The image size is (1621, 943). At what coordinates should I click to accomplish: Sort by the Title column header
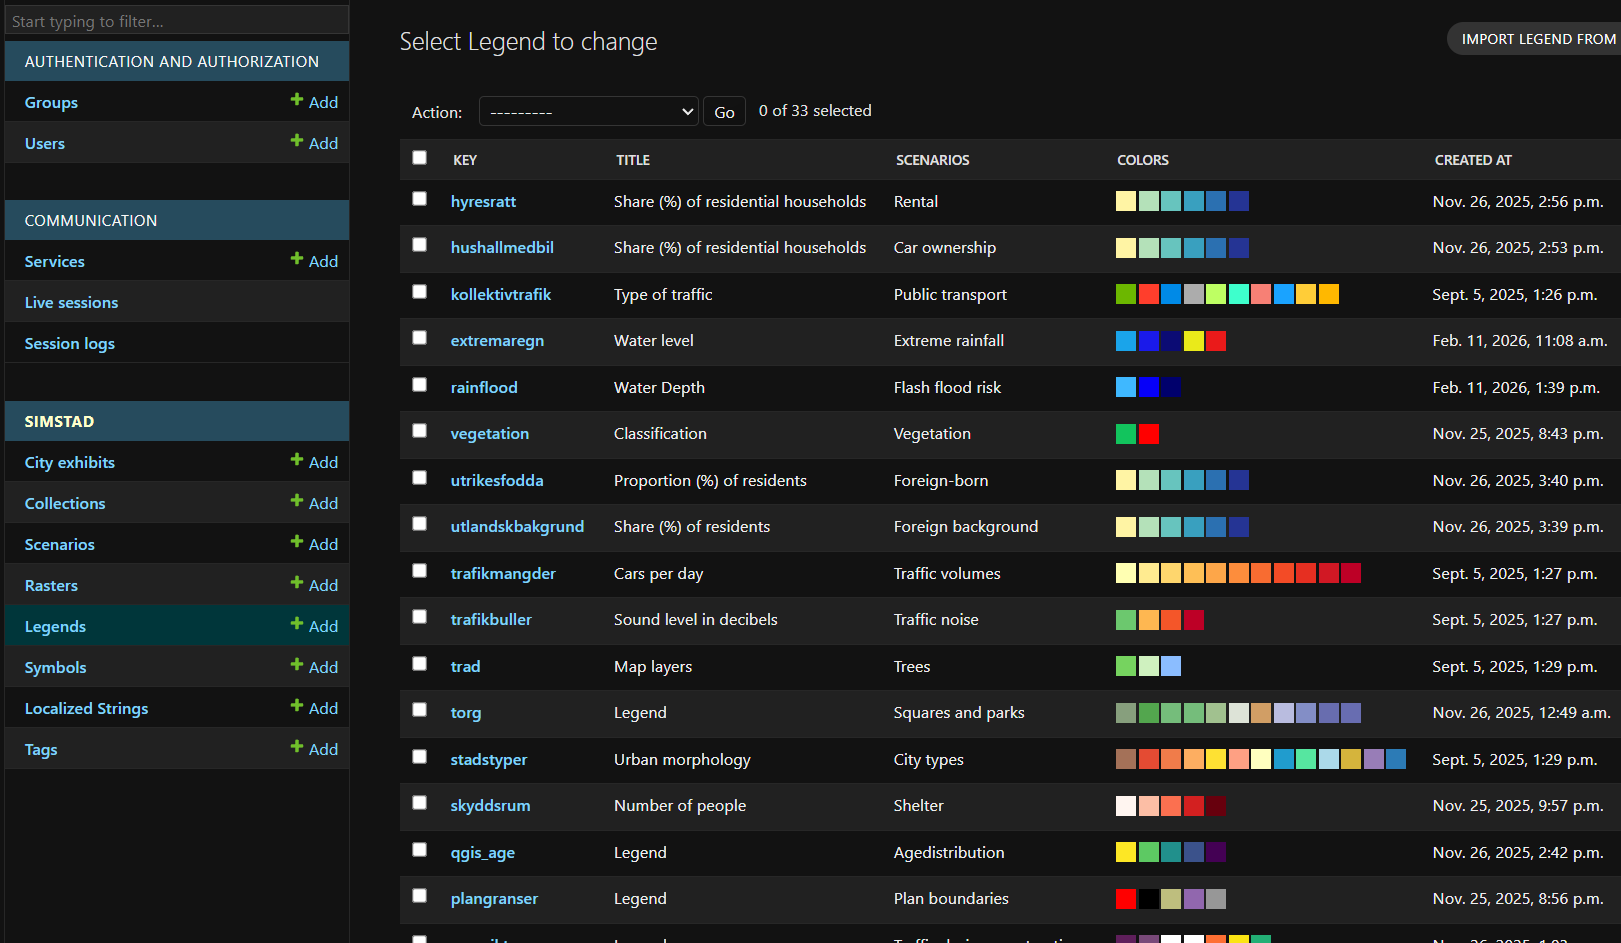633,160
